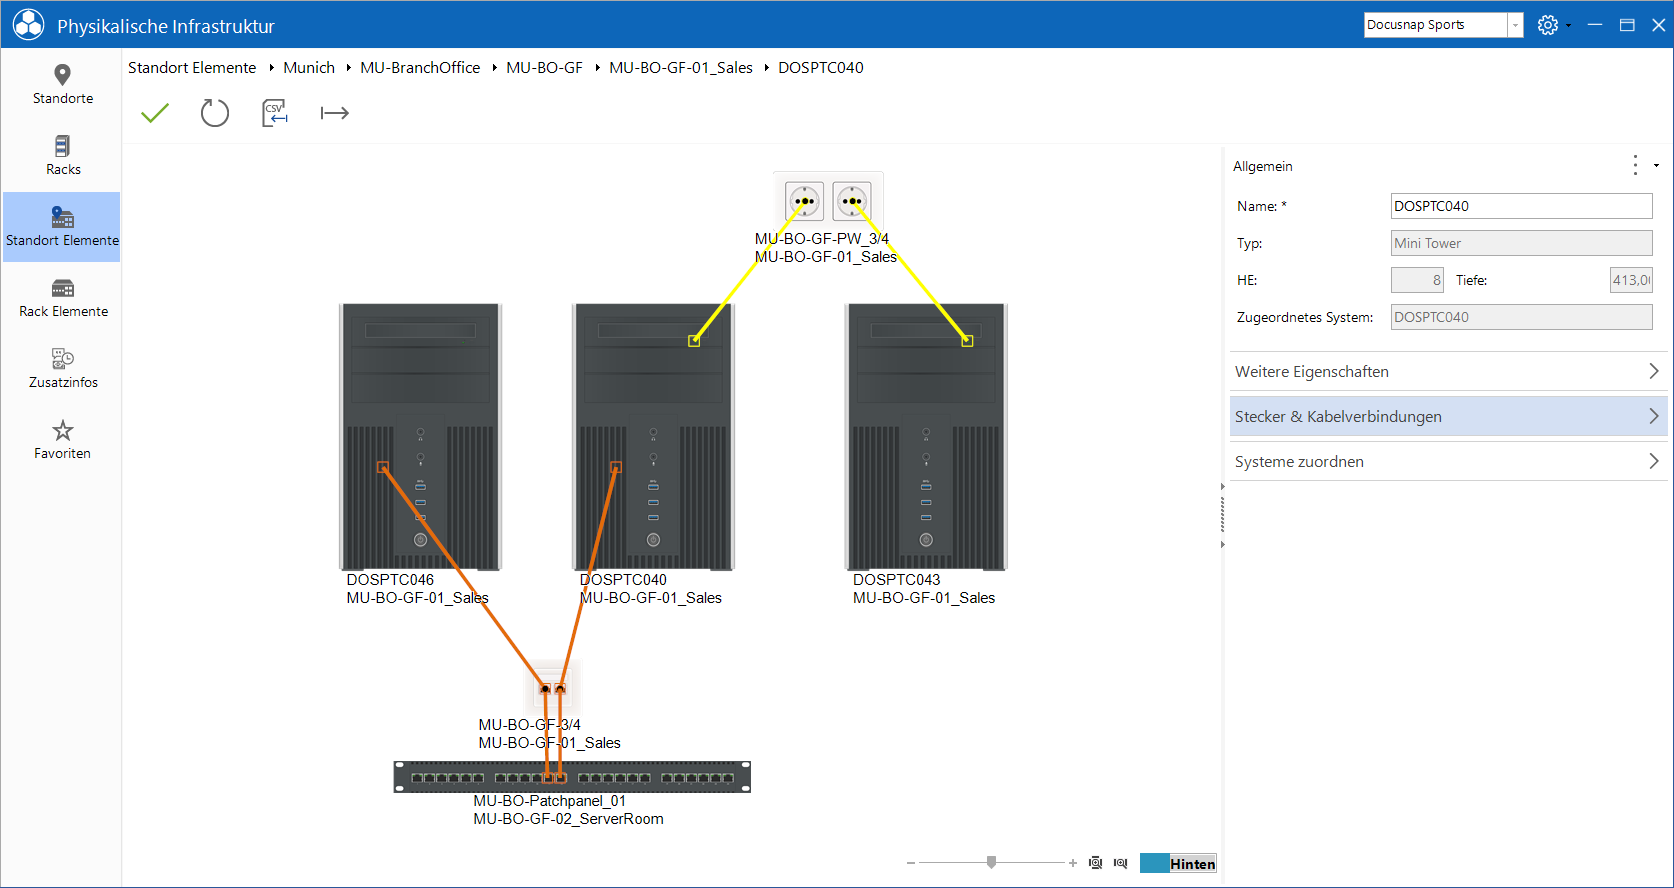Open Standorte in the sidebar

[x=62, y=85]
